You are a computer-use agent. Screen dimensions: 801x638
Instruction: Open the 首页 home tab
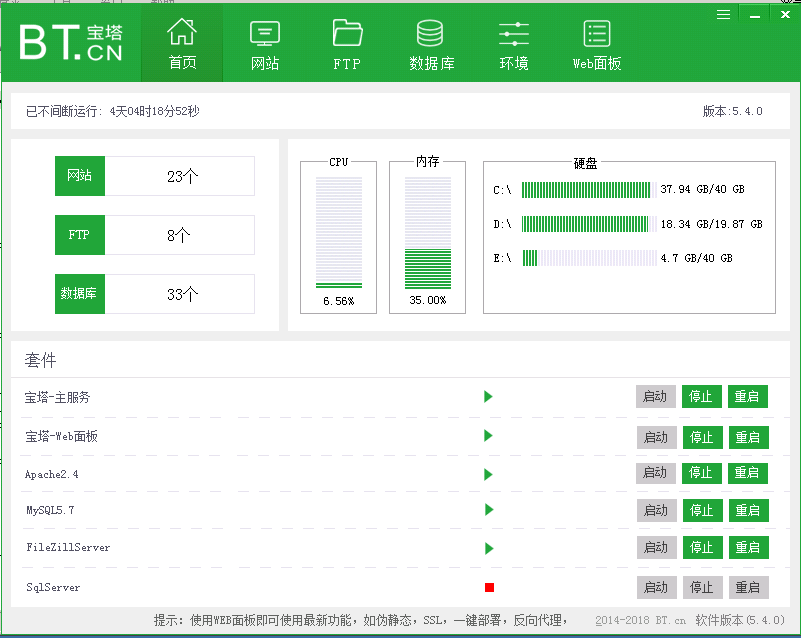182,44
